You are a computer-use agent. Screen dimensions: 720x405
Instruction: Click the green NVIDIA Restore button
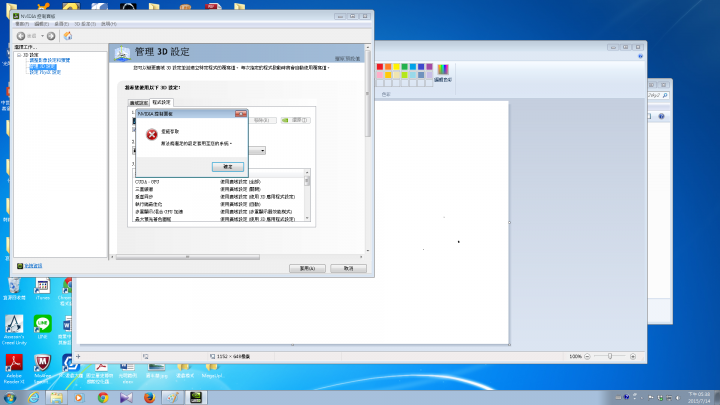pos(295,120)
